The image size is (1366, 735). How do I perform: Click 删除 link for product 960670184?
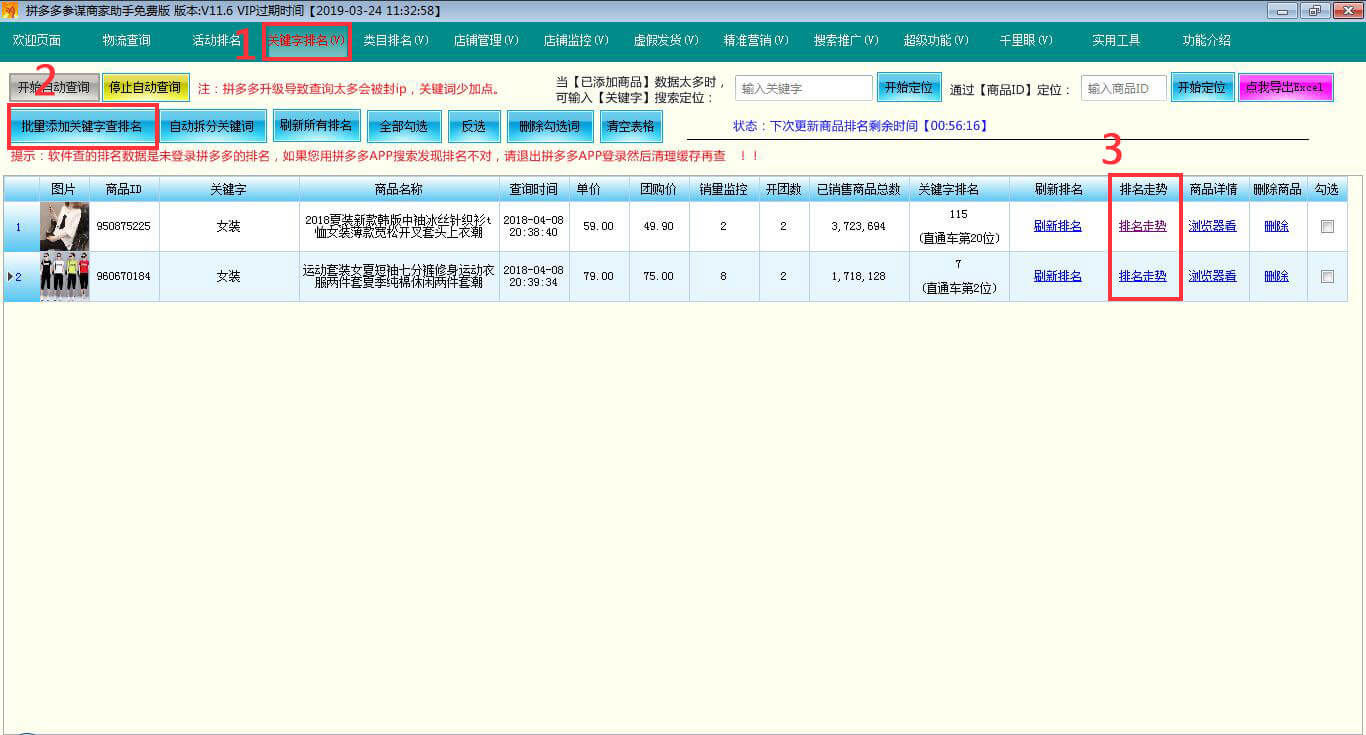pyautogui.click(x=1276, y=276)
